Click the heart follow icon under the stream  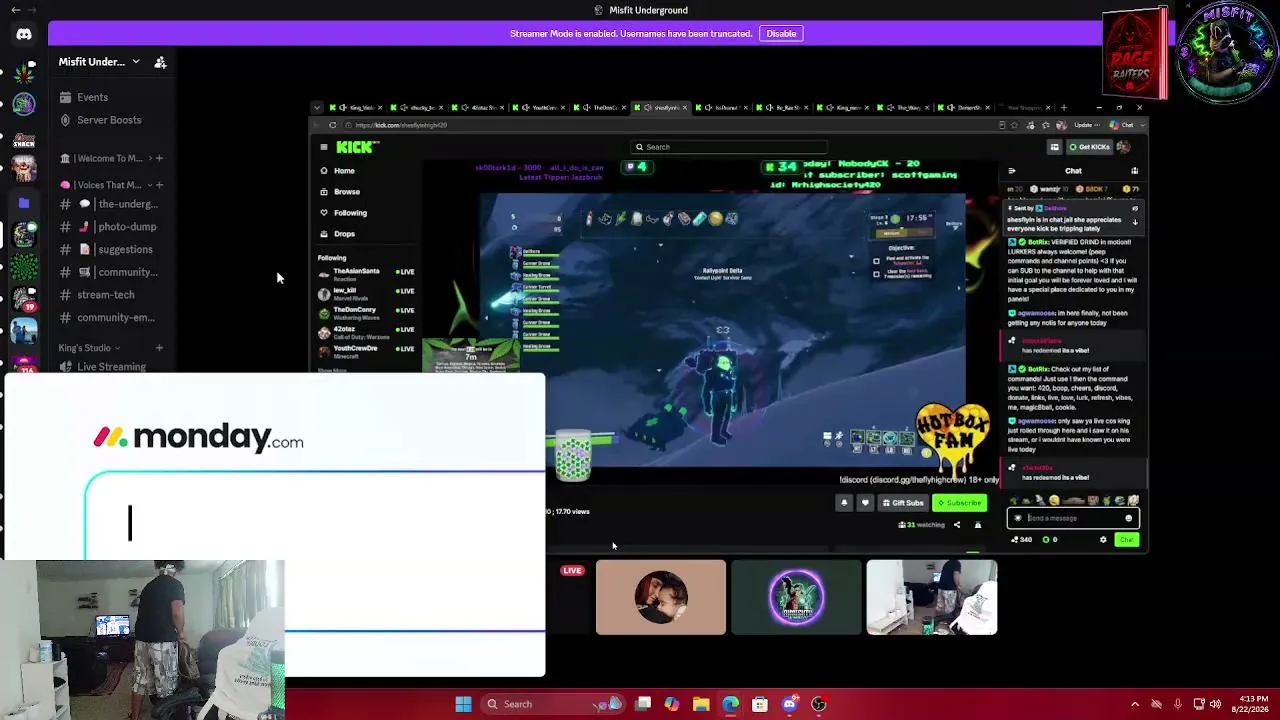pyautogui.click(x=865, y=503)
